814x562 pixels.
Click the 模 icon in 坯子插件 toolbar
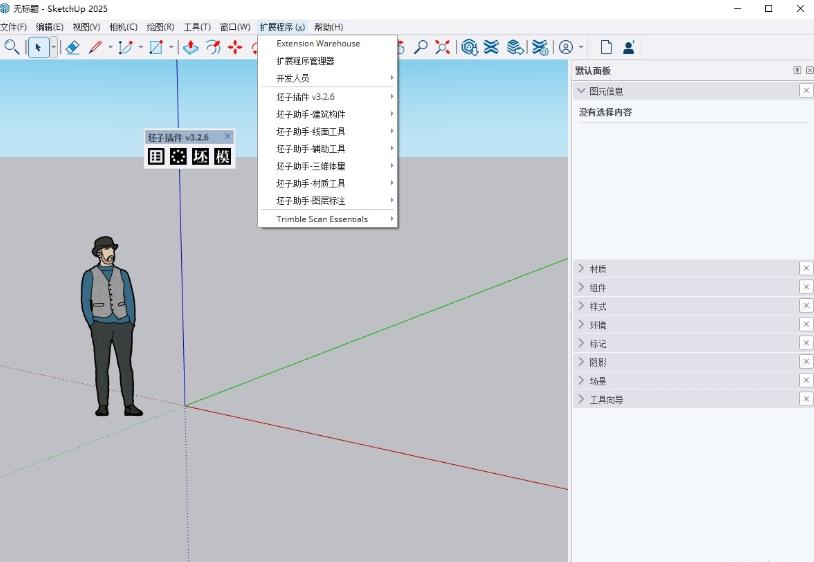223,156
